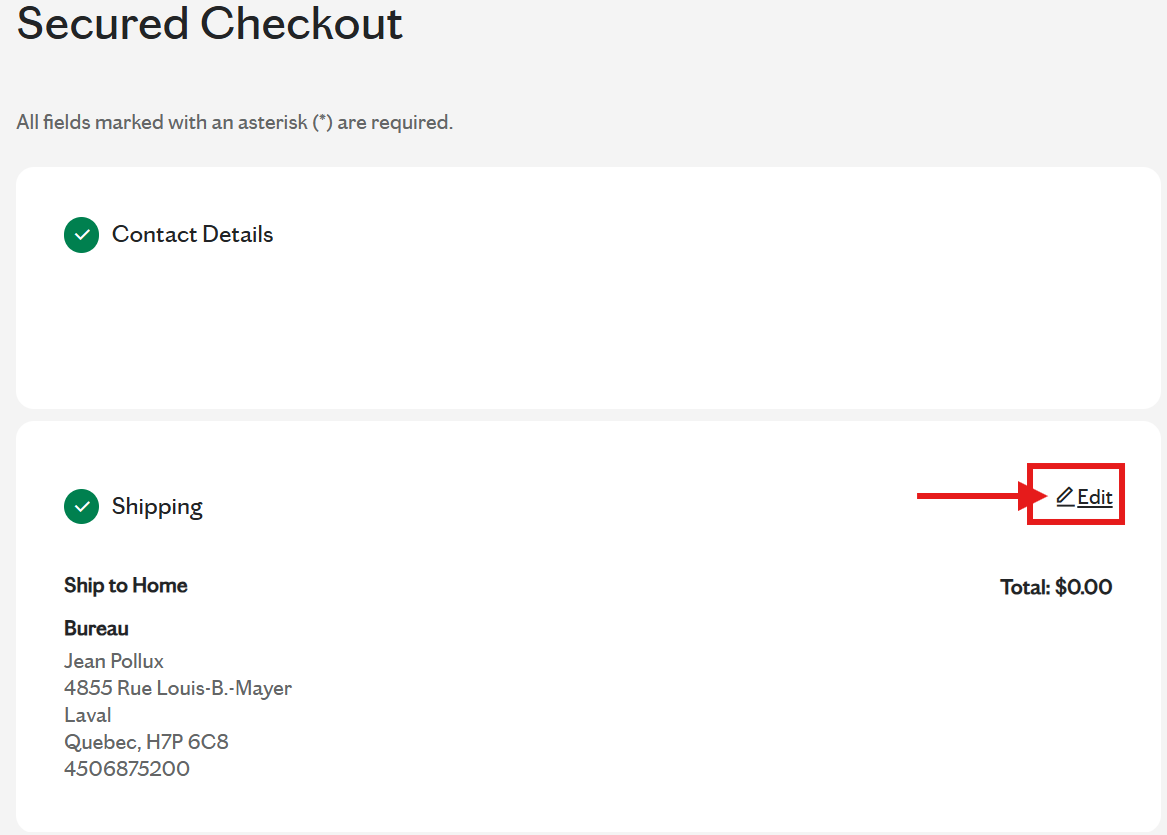
Task: Click the city name Laval
Action: (88, 715)
